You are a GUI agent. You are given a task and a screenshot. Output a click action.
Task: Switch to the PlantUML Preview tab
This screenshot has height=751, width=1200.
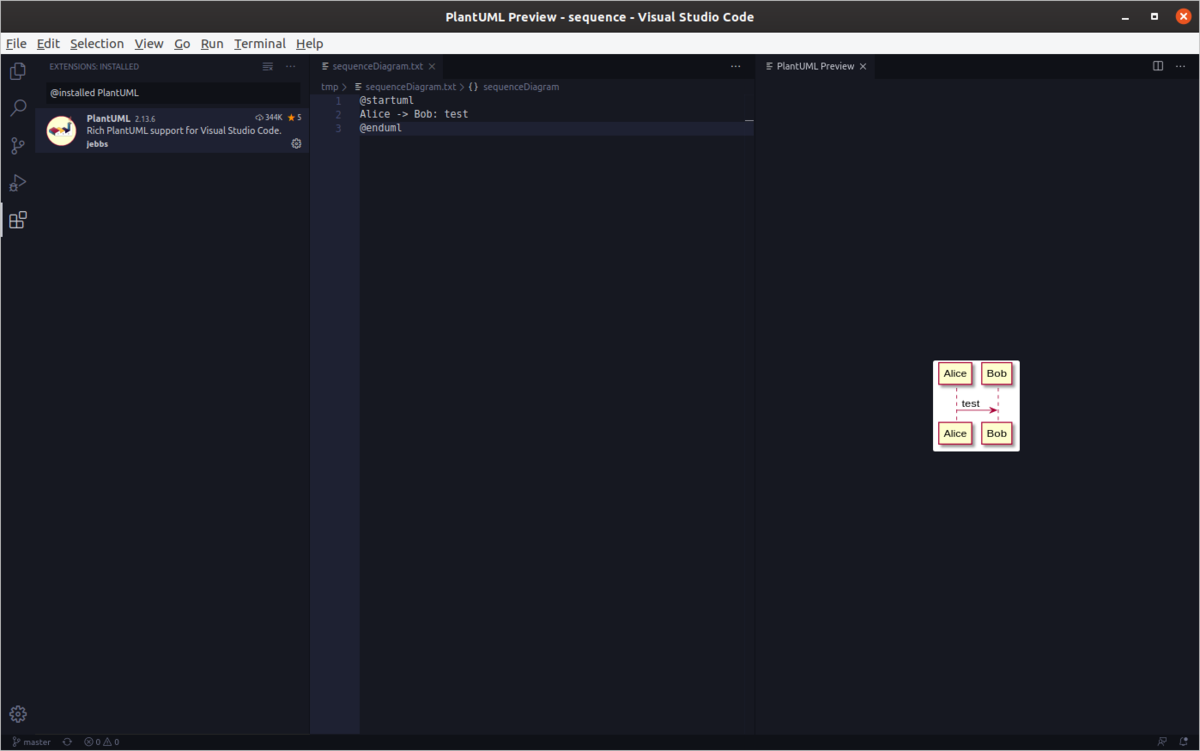click(815, 66)
